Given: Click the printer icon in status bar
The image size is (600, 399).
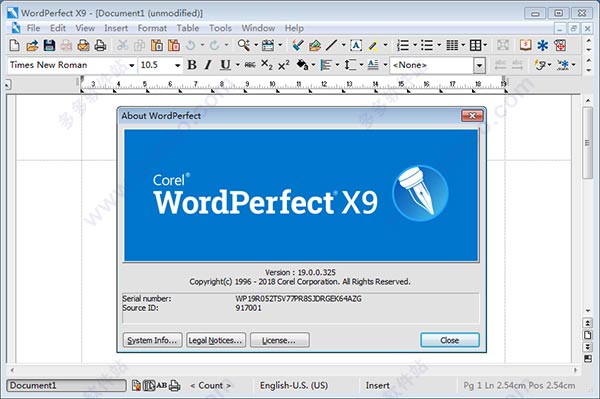Looking at the screenshot, I should click(x=174, y=386).
